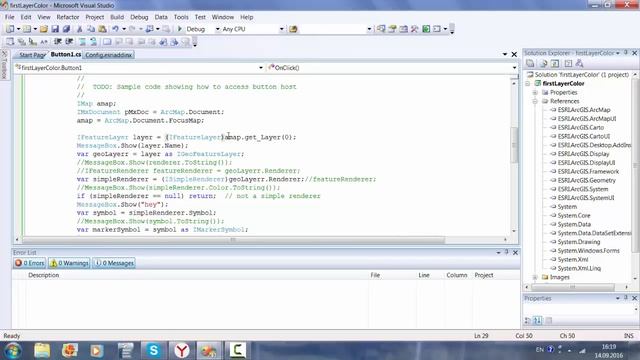Select ESRI.ArcGIS.Carto reference
Screen dimensions: 640x360
click(x=581, y=127)
